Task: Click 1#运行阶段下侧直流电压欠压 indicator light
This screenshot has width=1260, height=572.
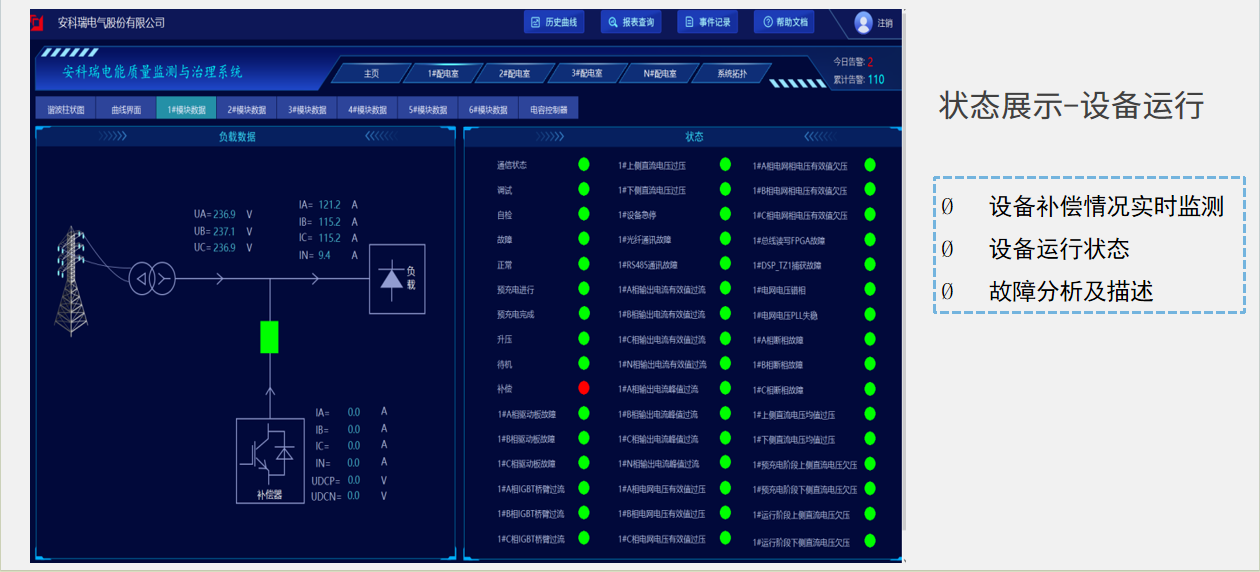Action: 870,541
